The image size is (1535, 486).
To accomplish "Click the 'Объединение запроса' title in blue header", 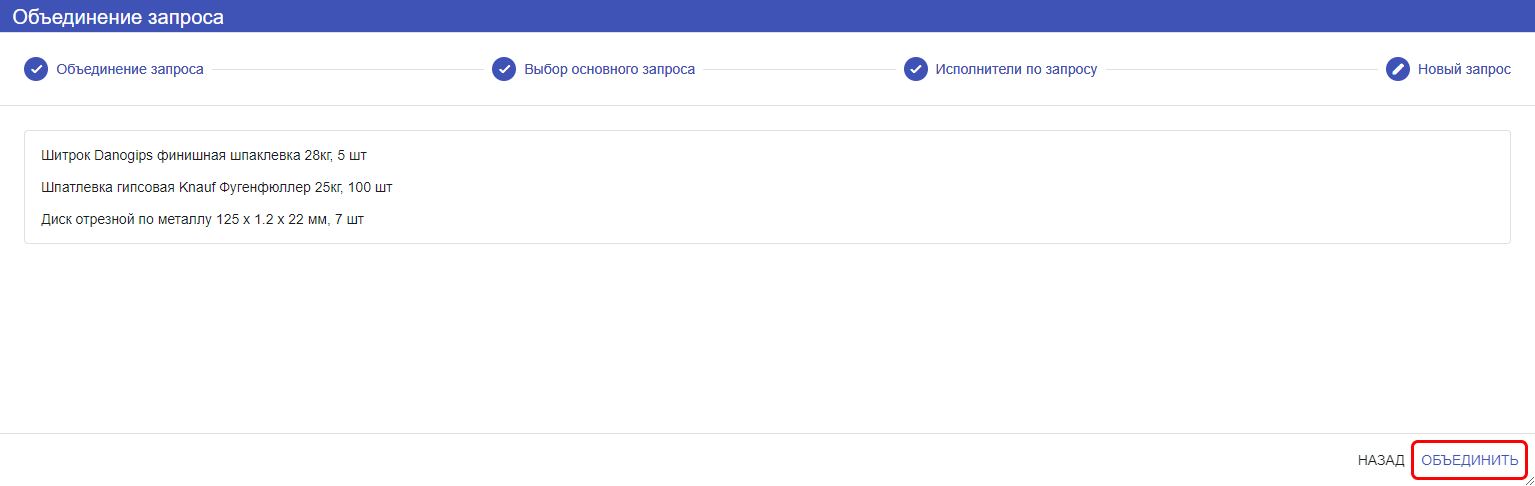I will (118, 17).
